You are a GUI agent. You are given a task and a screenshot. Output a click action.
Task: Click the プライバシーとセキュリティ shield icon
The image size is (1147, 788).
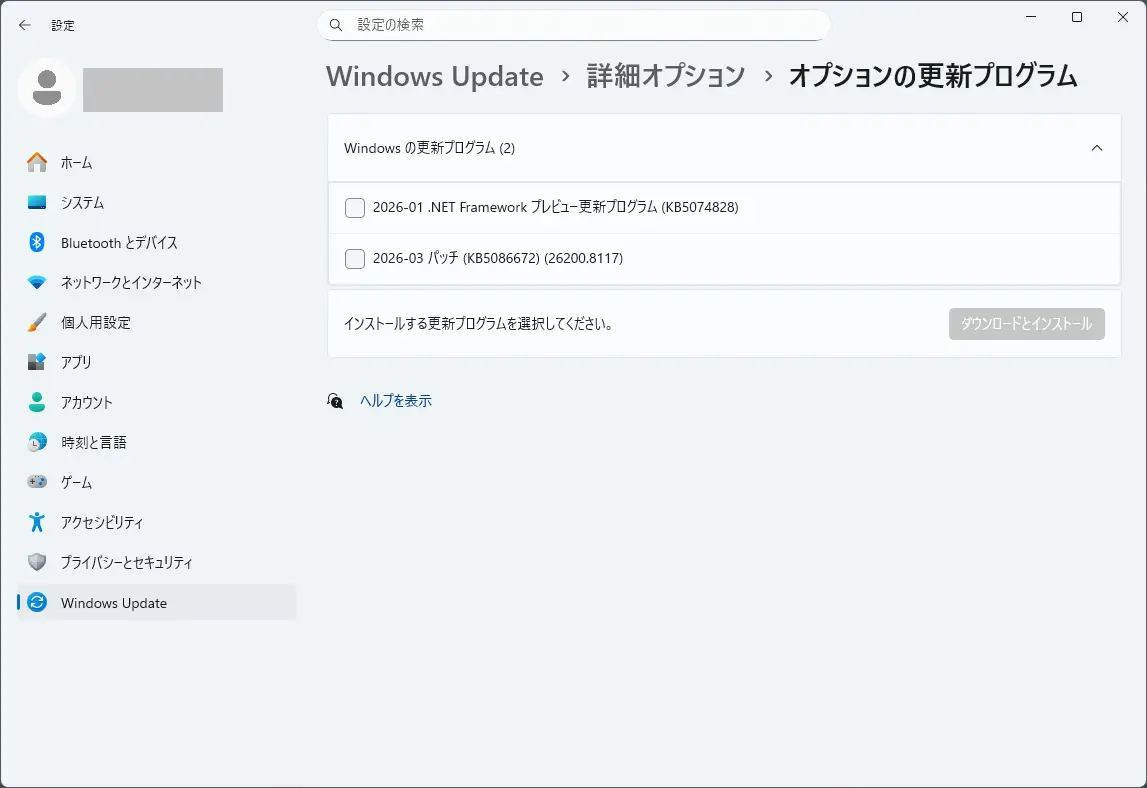(37, 562)
